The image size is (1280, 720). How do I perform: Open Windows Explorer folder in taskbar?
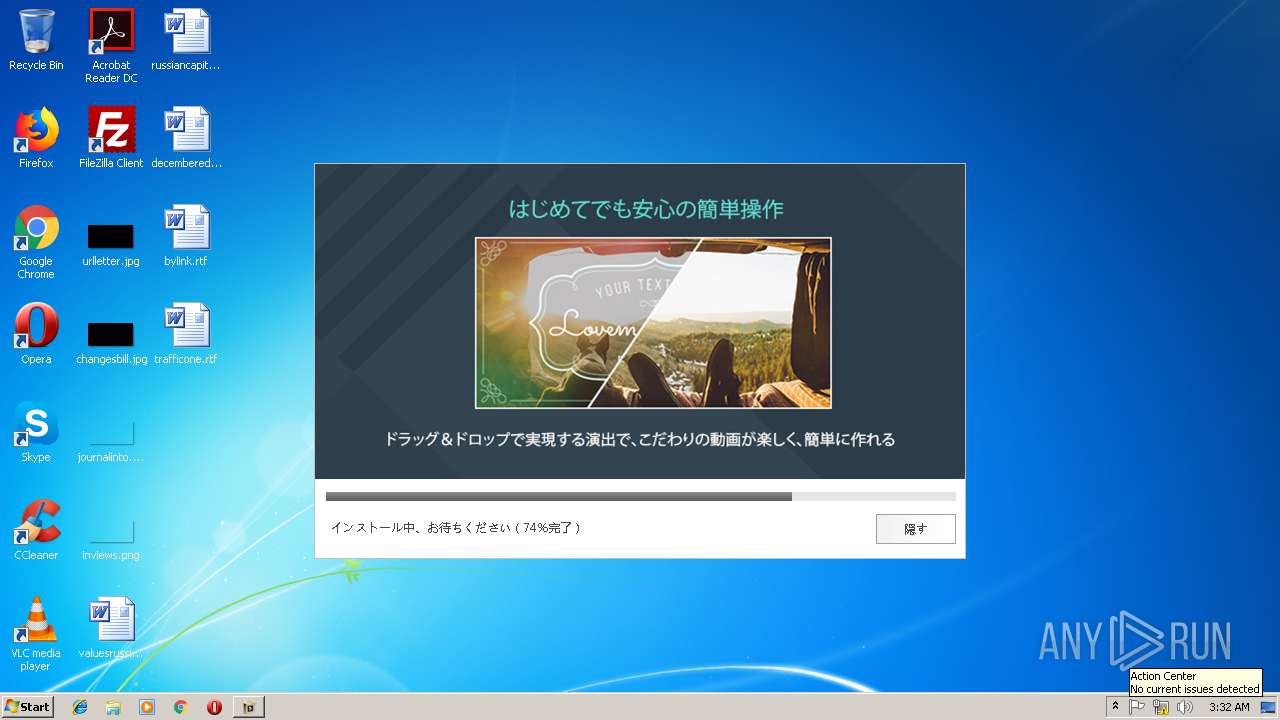tap(113, 707)
